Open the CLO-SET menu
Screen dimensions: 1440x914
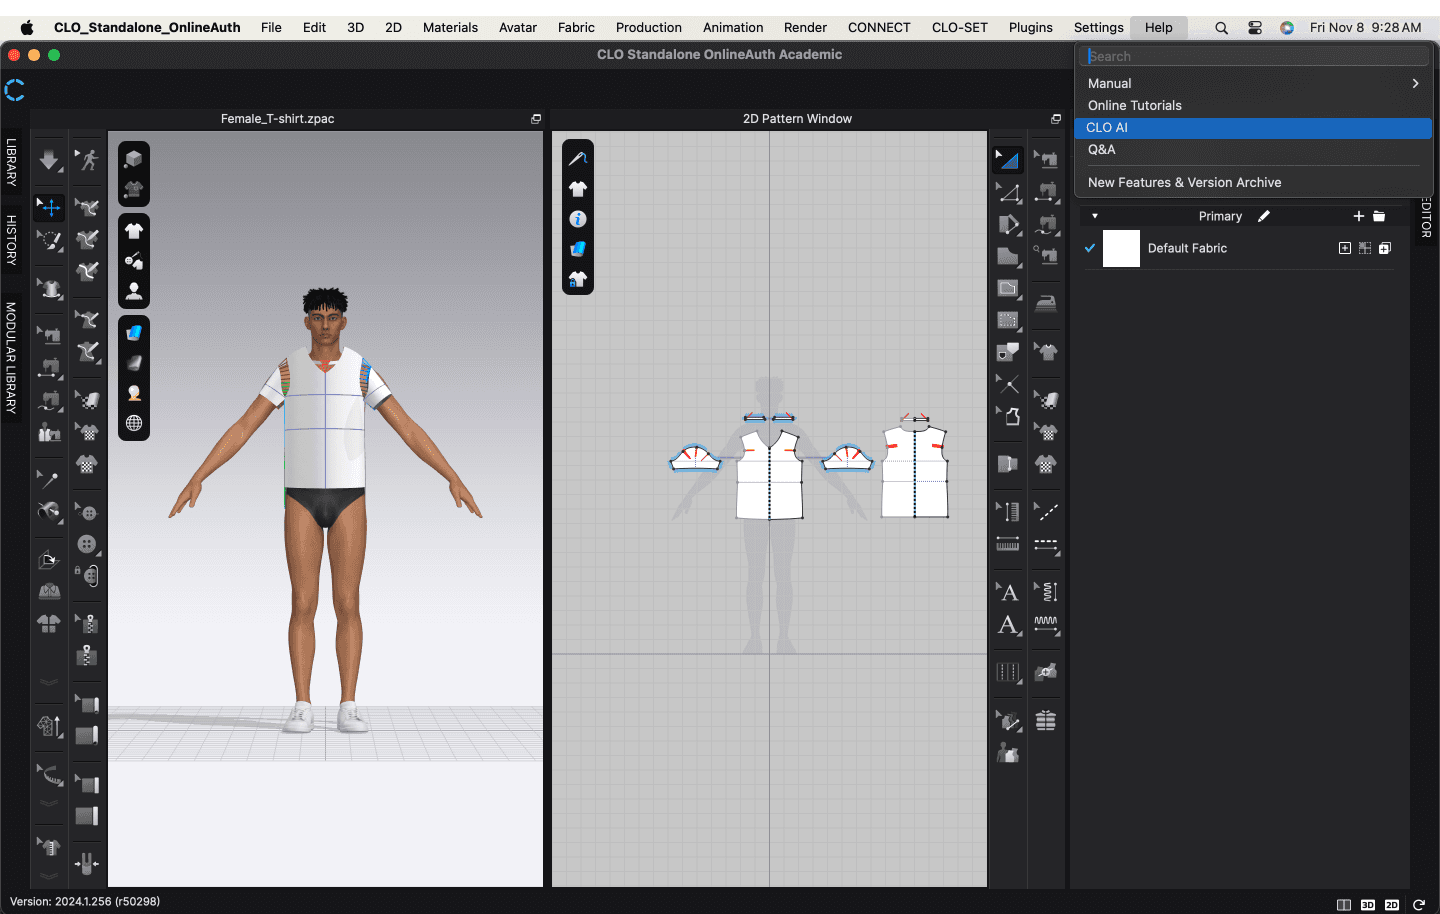pos(960,27)
